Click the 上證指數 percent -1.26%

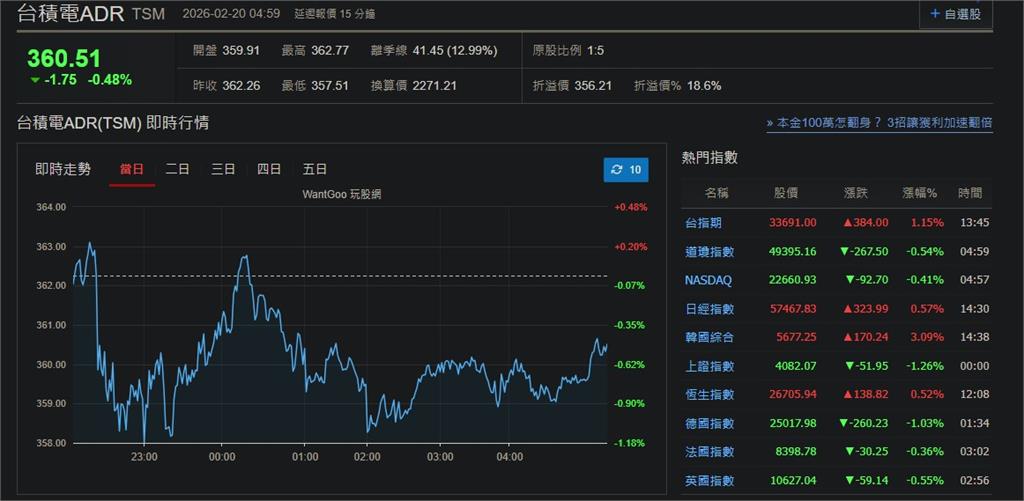click(x=924, y=366)
